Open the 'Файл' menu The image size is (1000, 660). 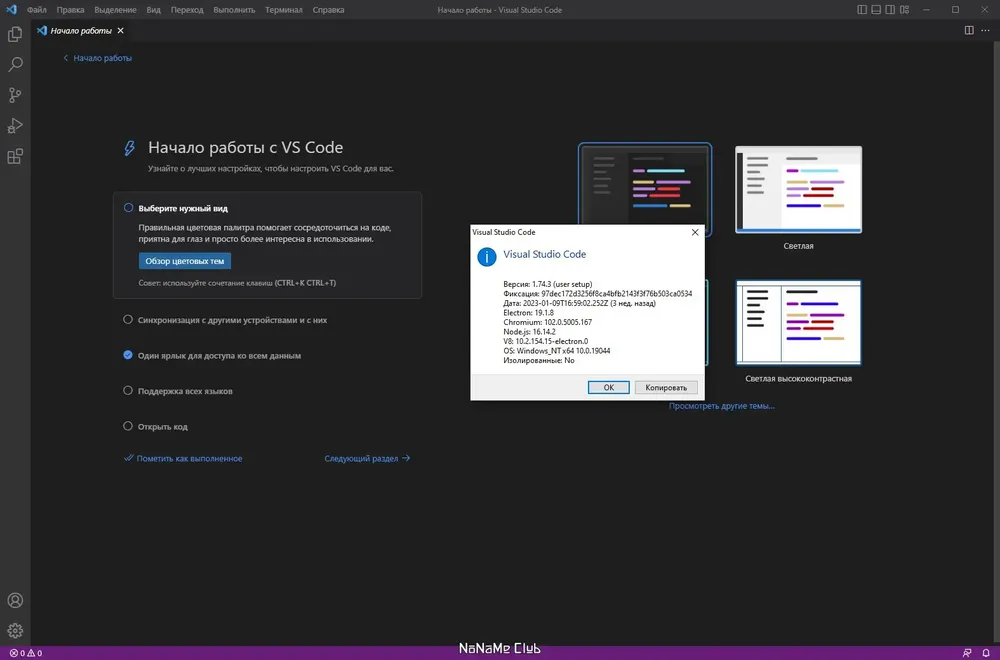coord(36,10)
